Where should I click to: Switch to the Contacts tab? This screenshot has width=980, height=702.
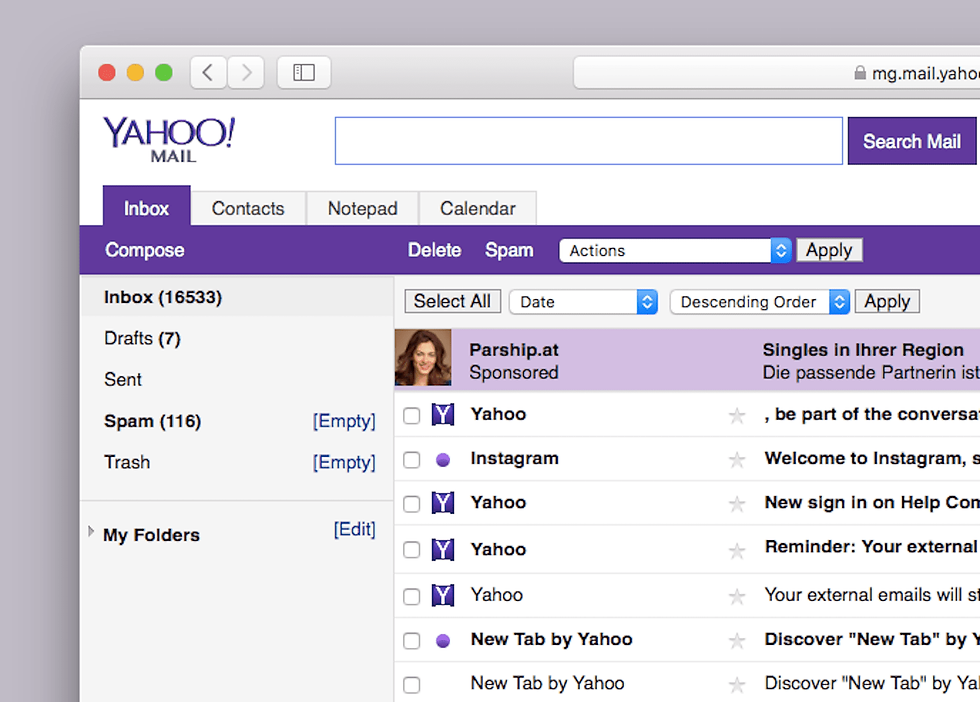point(248,208)
